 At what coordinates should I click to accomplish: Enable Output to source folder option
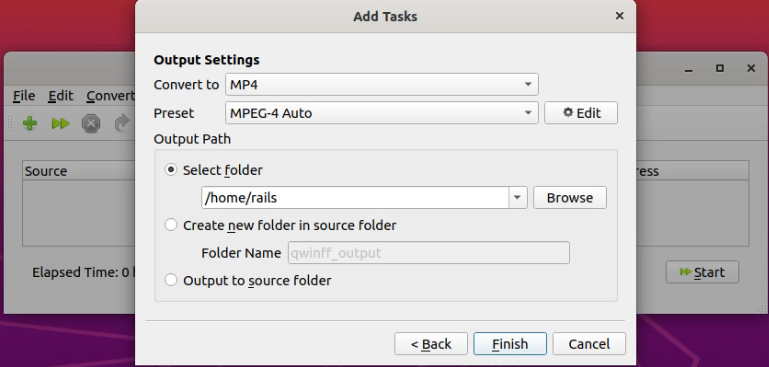[171, 280]
